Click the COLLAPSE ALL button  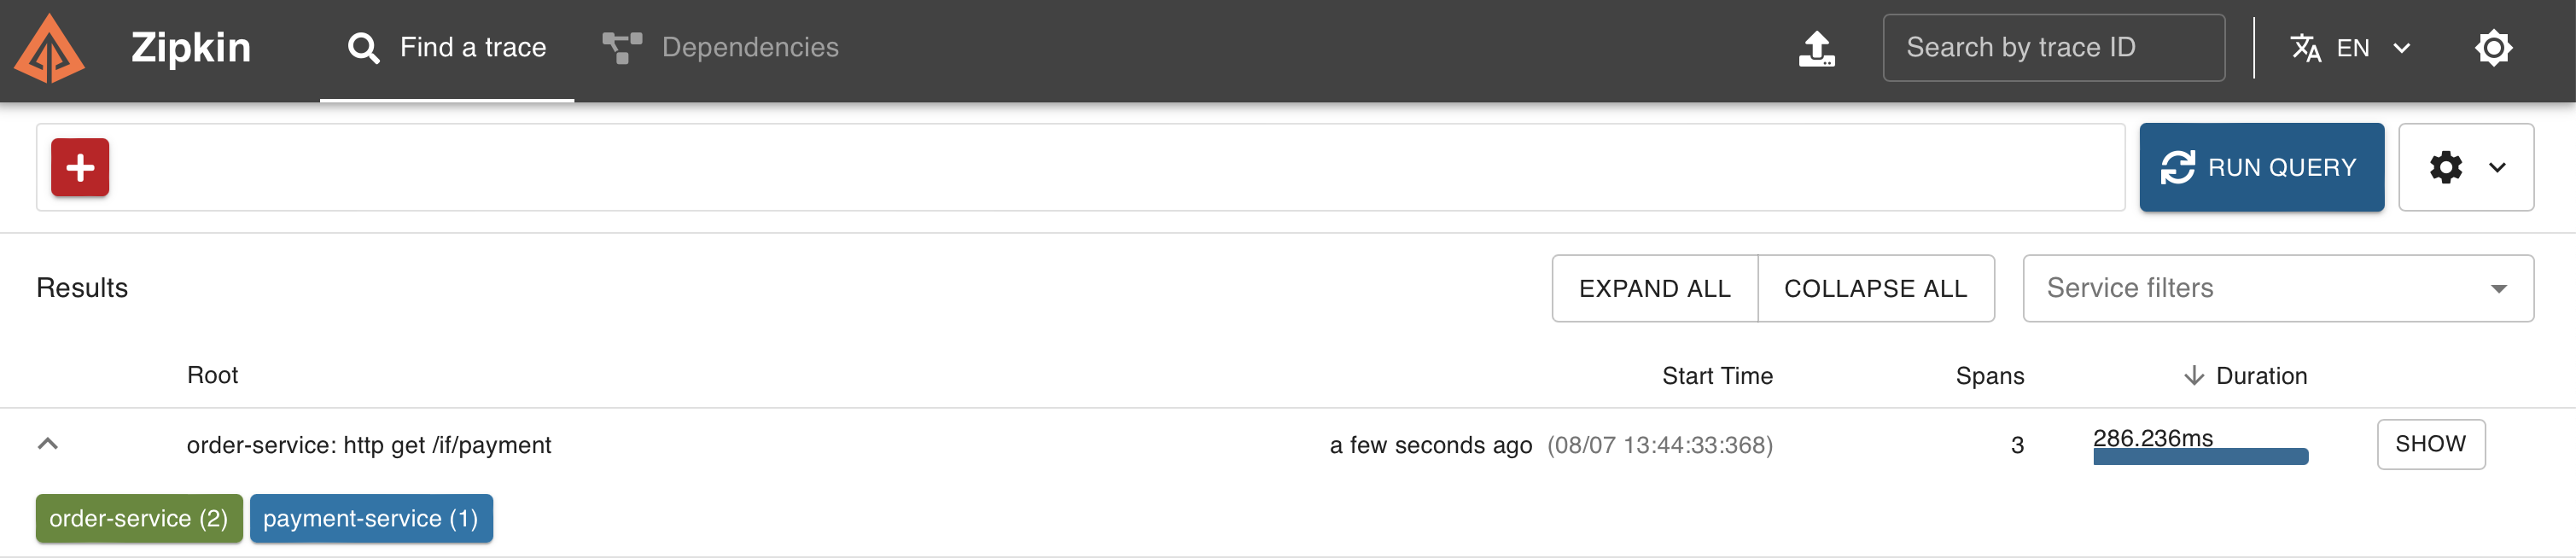coord(1875,288)
